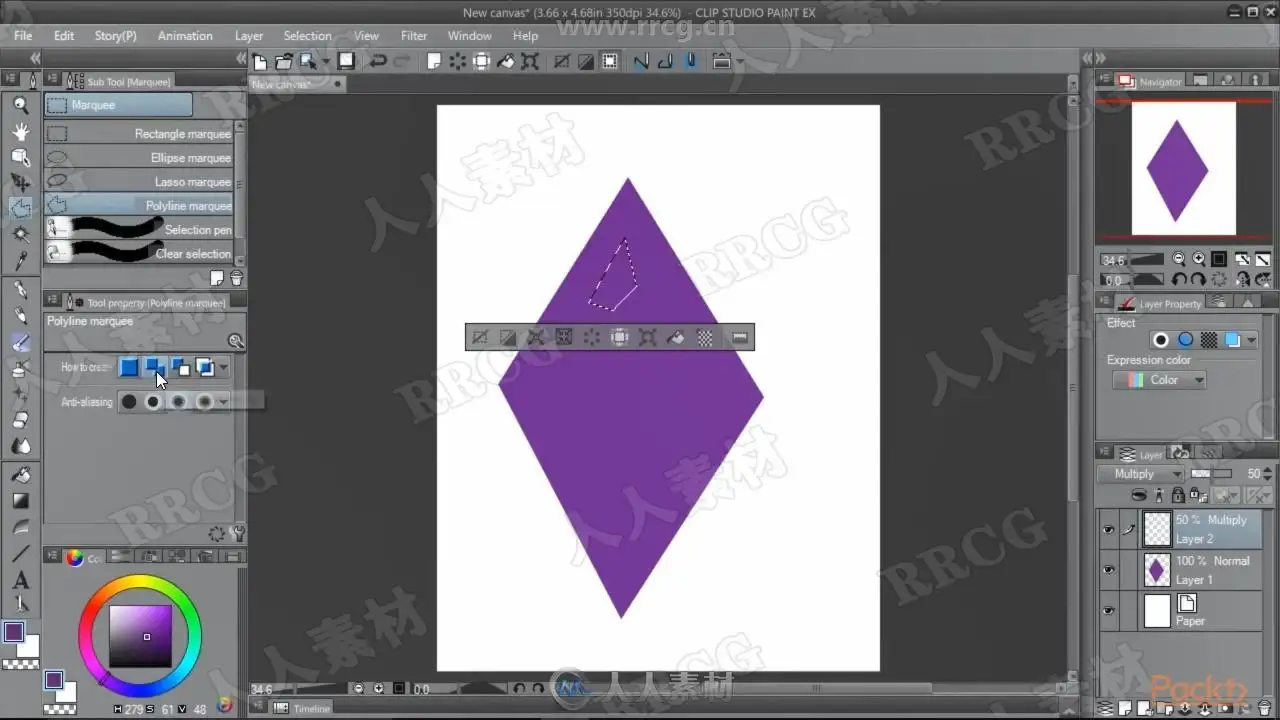The image size is (1280, 720).
Task: Choose the no anti-aliasing option
Action: 129,402
